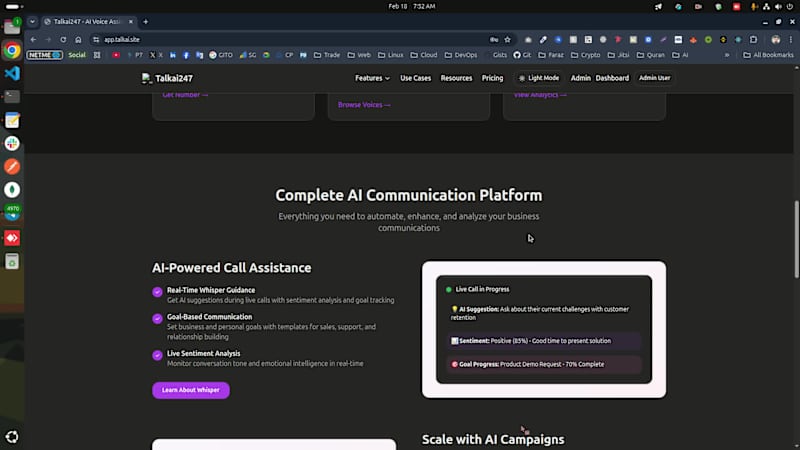
Task: Click the Admin User button
Action: [655, 78]
